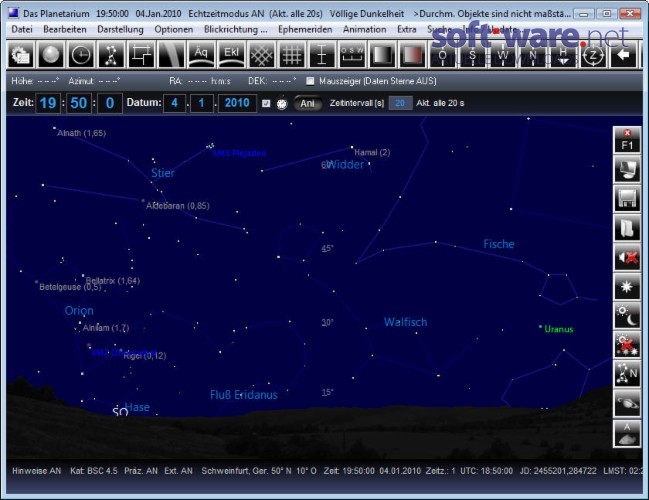649x500 pixels.
Task: Click the meridian marker icon
Action: coord(322,55)
